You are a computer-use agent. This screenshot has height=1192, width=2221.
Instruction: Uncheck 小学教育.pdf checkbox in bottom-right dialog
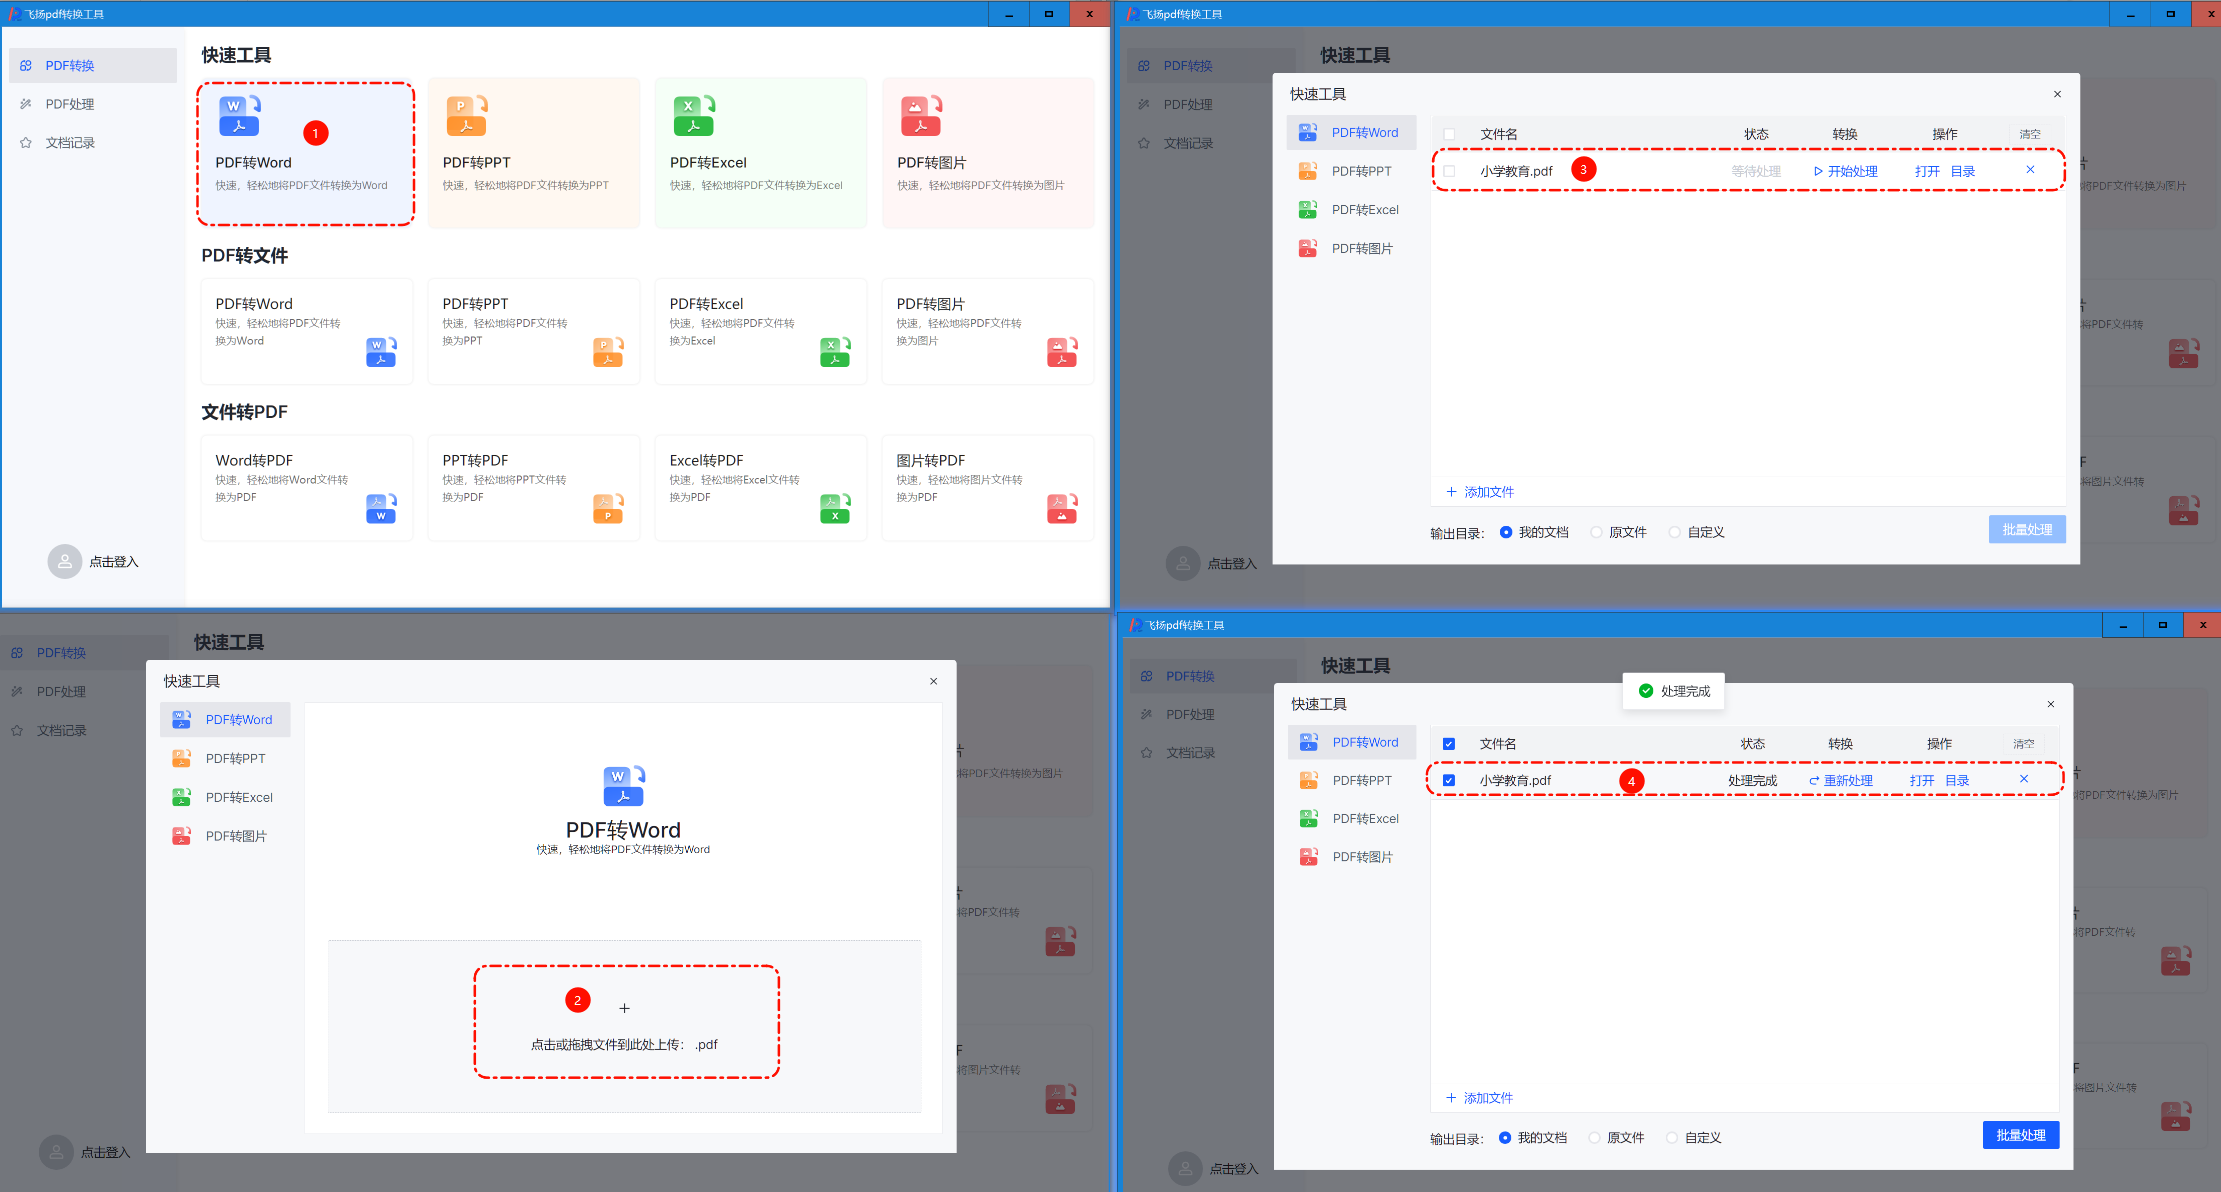[1449, 780]
